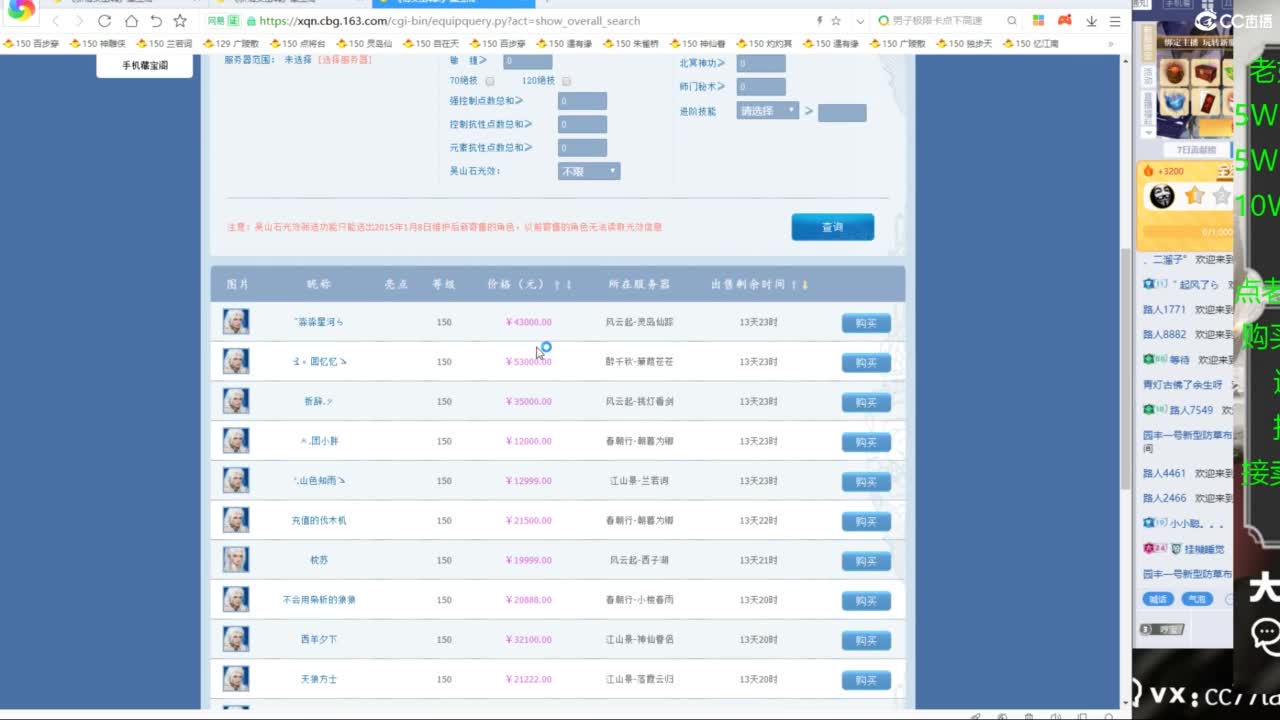
Task: Click avatar thumbnail of first listing row
Action: pos(236,322)
